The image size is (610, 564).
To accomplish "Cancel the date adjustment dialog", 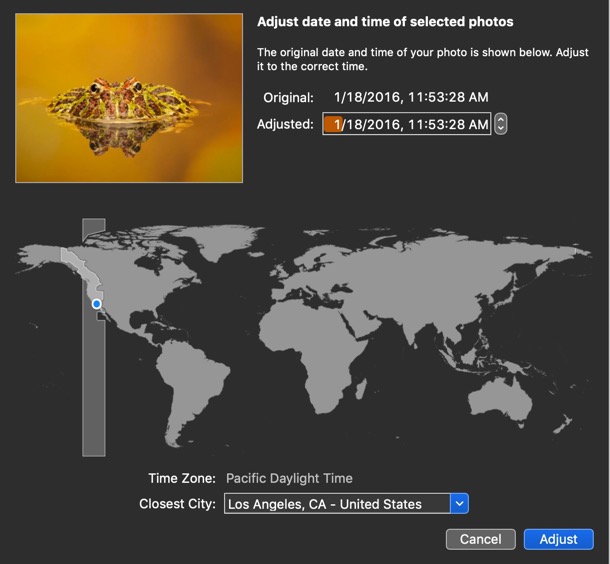I will (480, 539).
